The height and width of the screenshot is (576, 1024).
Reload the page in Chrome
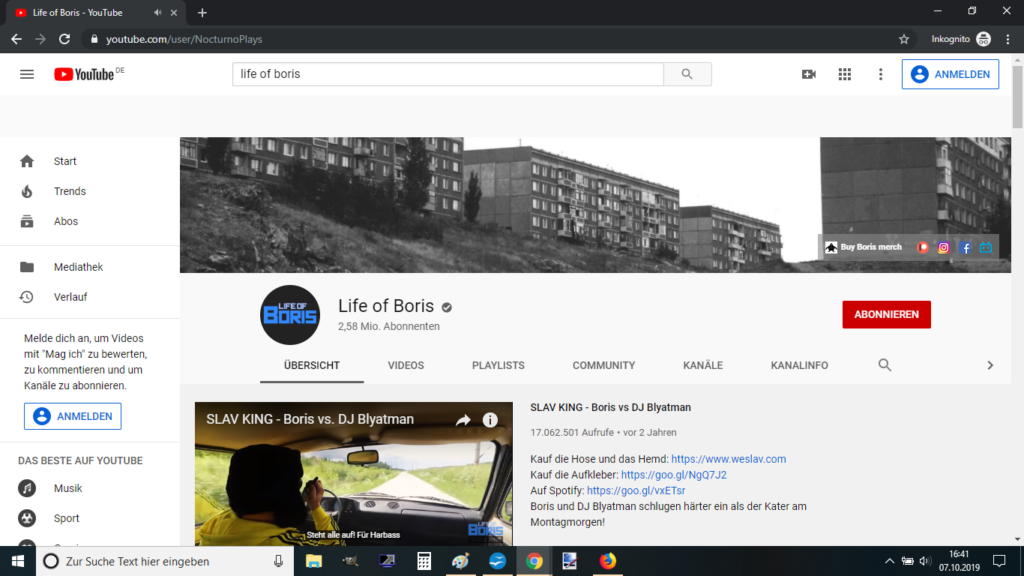pos(64,39)
